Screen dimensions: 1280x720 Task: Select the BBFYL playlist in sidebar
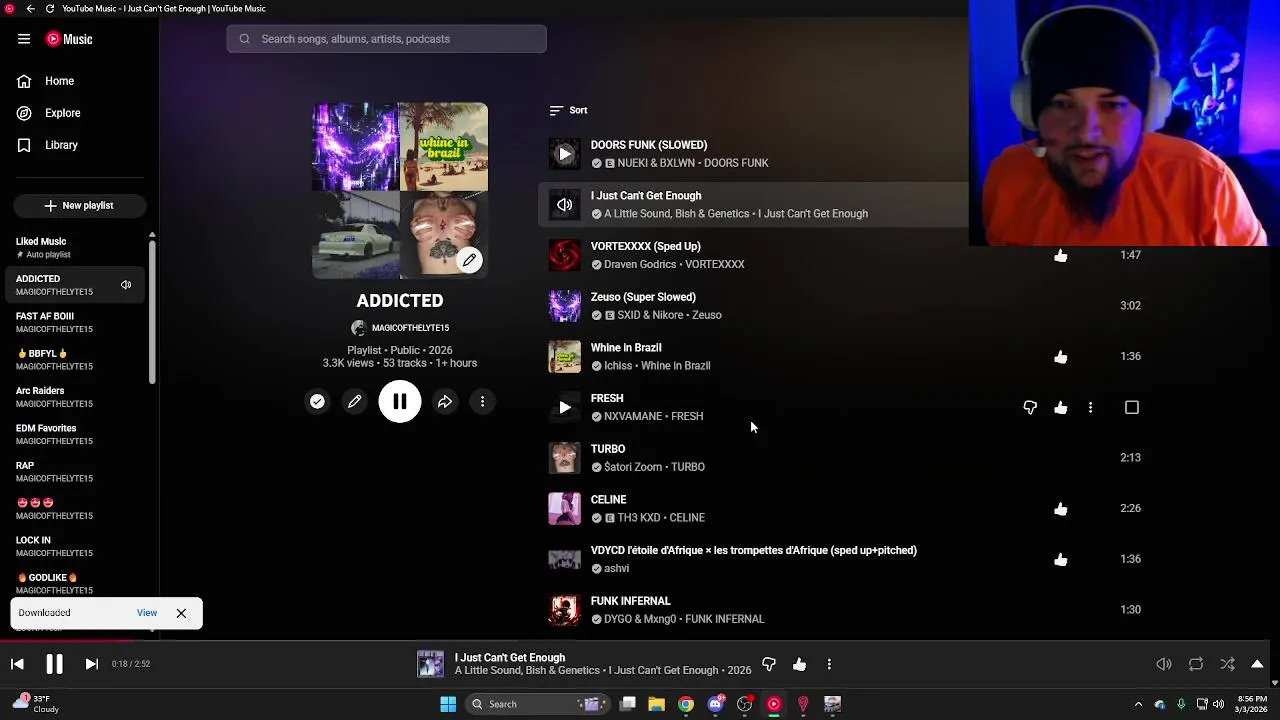(75, 359)
